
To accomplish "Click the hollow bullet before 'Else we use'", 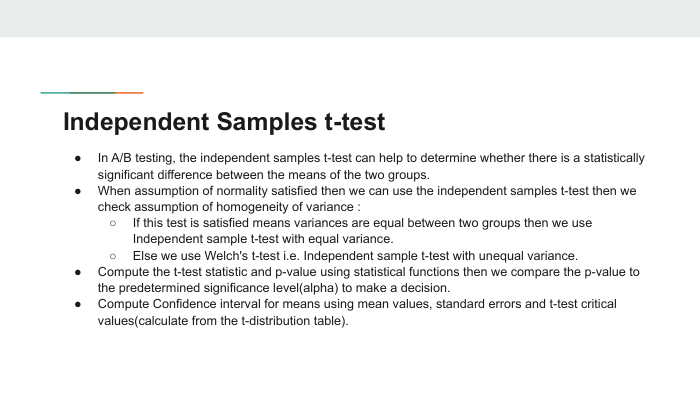I will tap(113, 256).
